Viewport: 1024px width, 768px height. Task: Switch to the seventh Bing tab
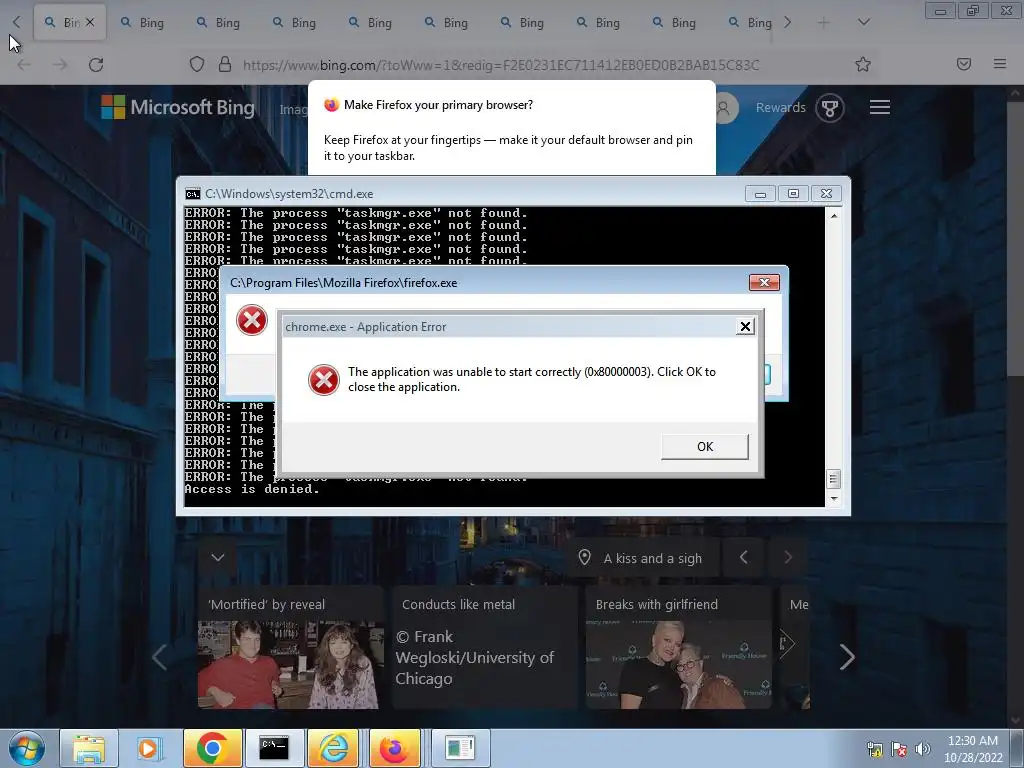click(x=522, y=23)
